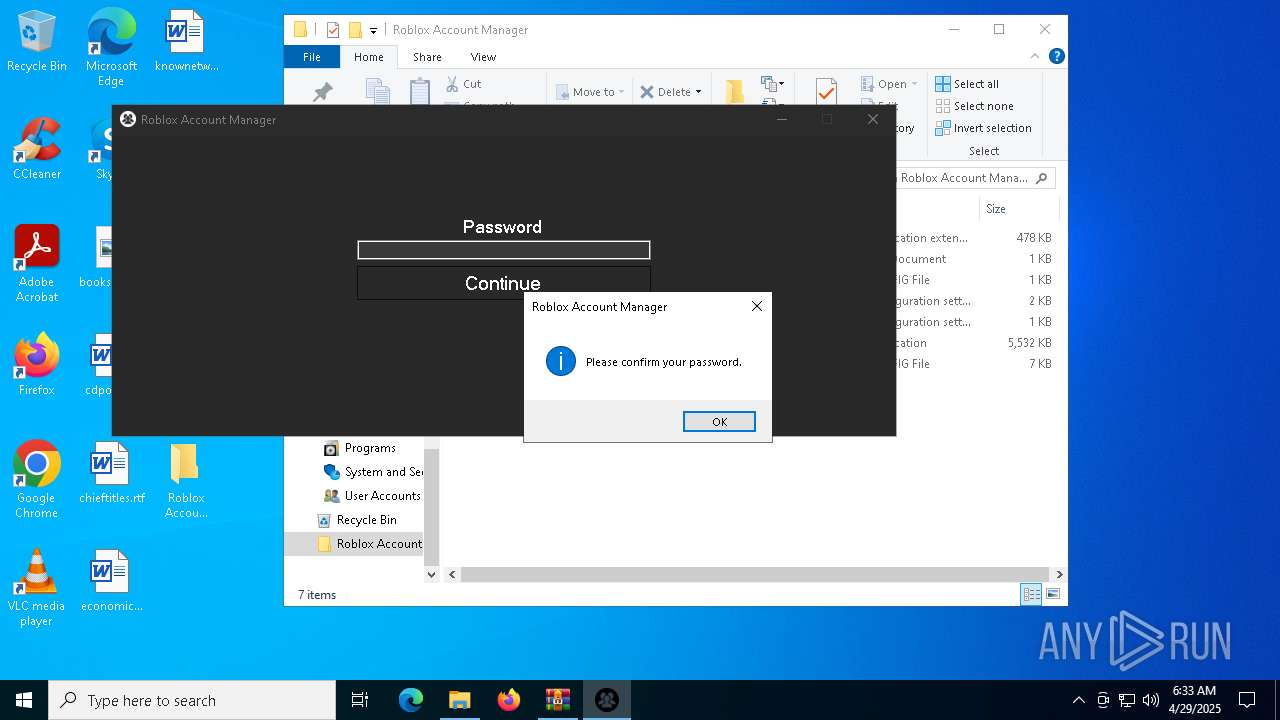Image resolution: width=1280 pixels, height=720 pixels.
Task: Open Firefox desktop shortcut
Action: [x=37, y=365]
